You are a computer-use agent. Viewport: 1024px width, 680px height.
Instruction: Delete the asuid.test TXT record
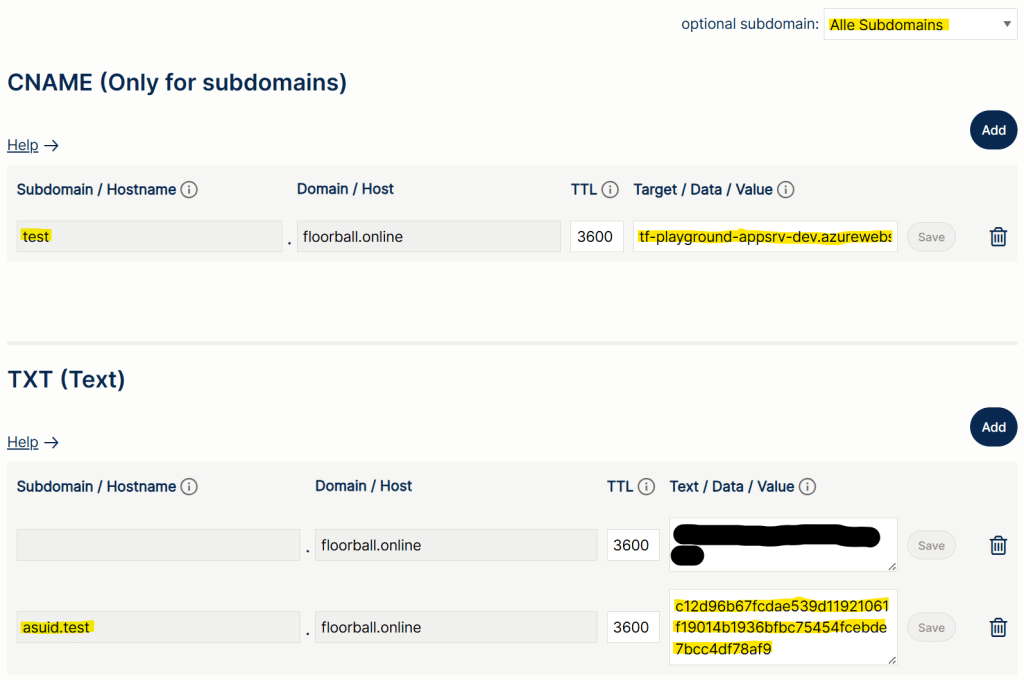coord(997,627)
